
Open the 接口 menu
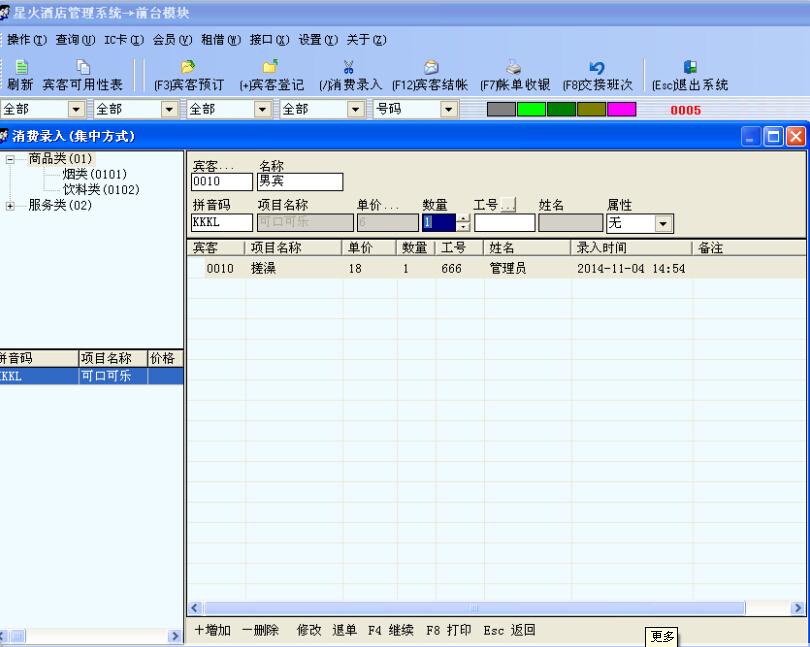click(269, 40)
